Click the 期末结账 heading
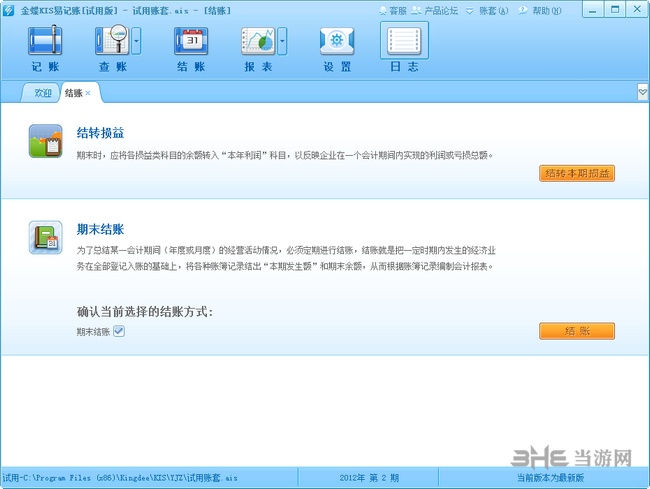The image size is (650, 489). pos(100,229)
